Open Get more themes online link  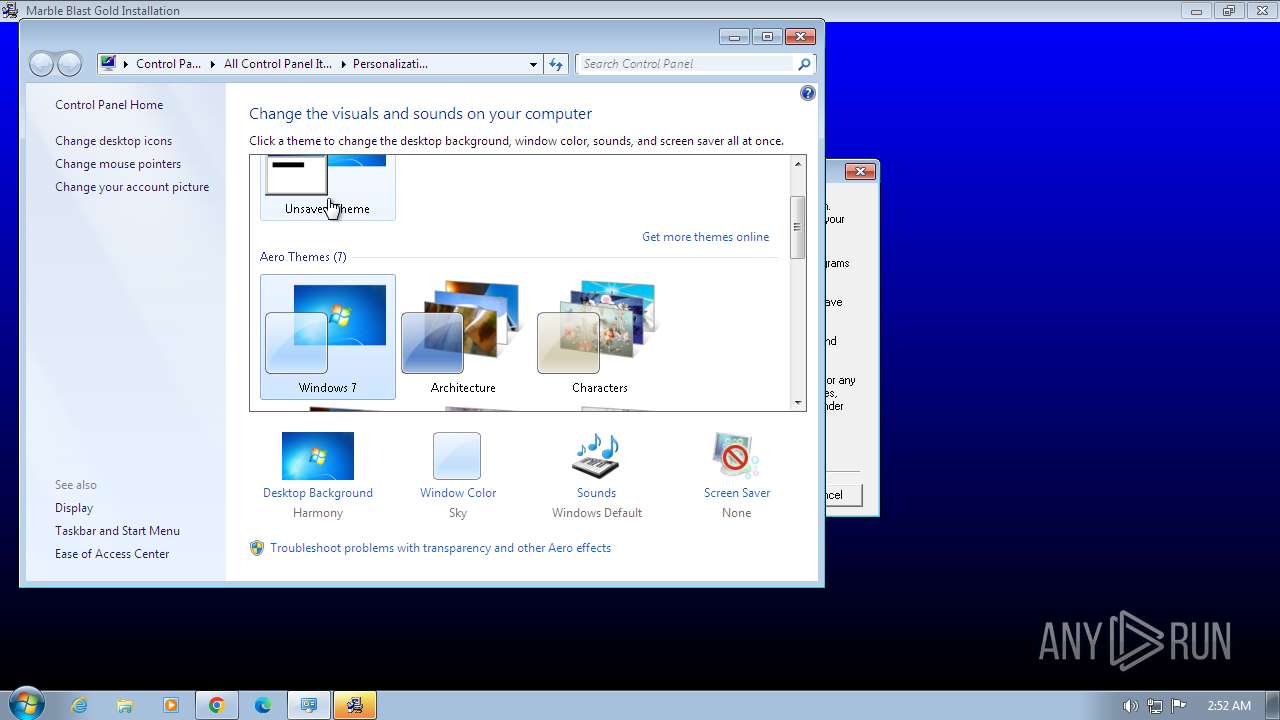click(x=706, y=237)
